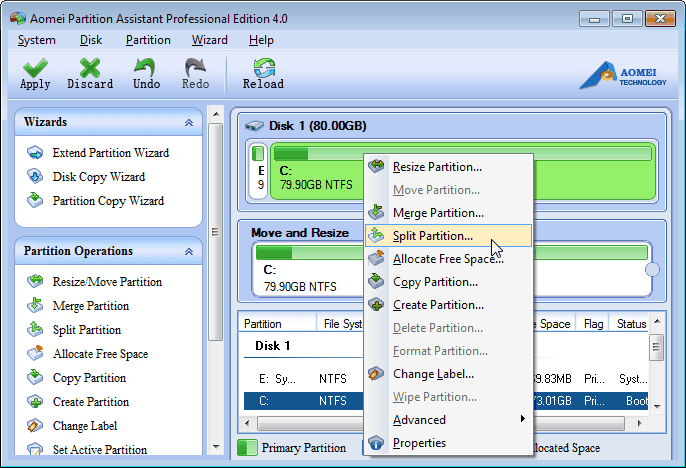Choose Allocate Free Space... in context menu
Image resolution: width=686 pixels, height=468 pixels.
(448, 259)
